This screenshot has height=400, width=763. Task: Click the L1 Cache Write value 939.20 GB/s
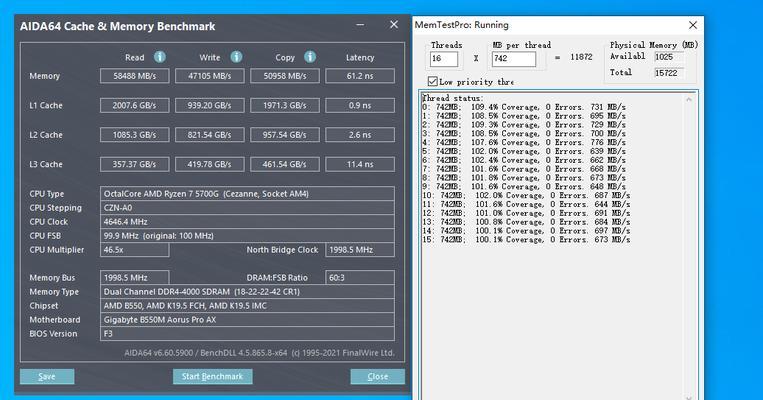(210, 106)
